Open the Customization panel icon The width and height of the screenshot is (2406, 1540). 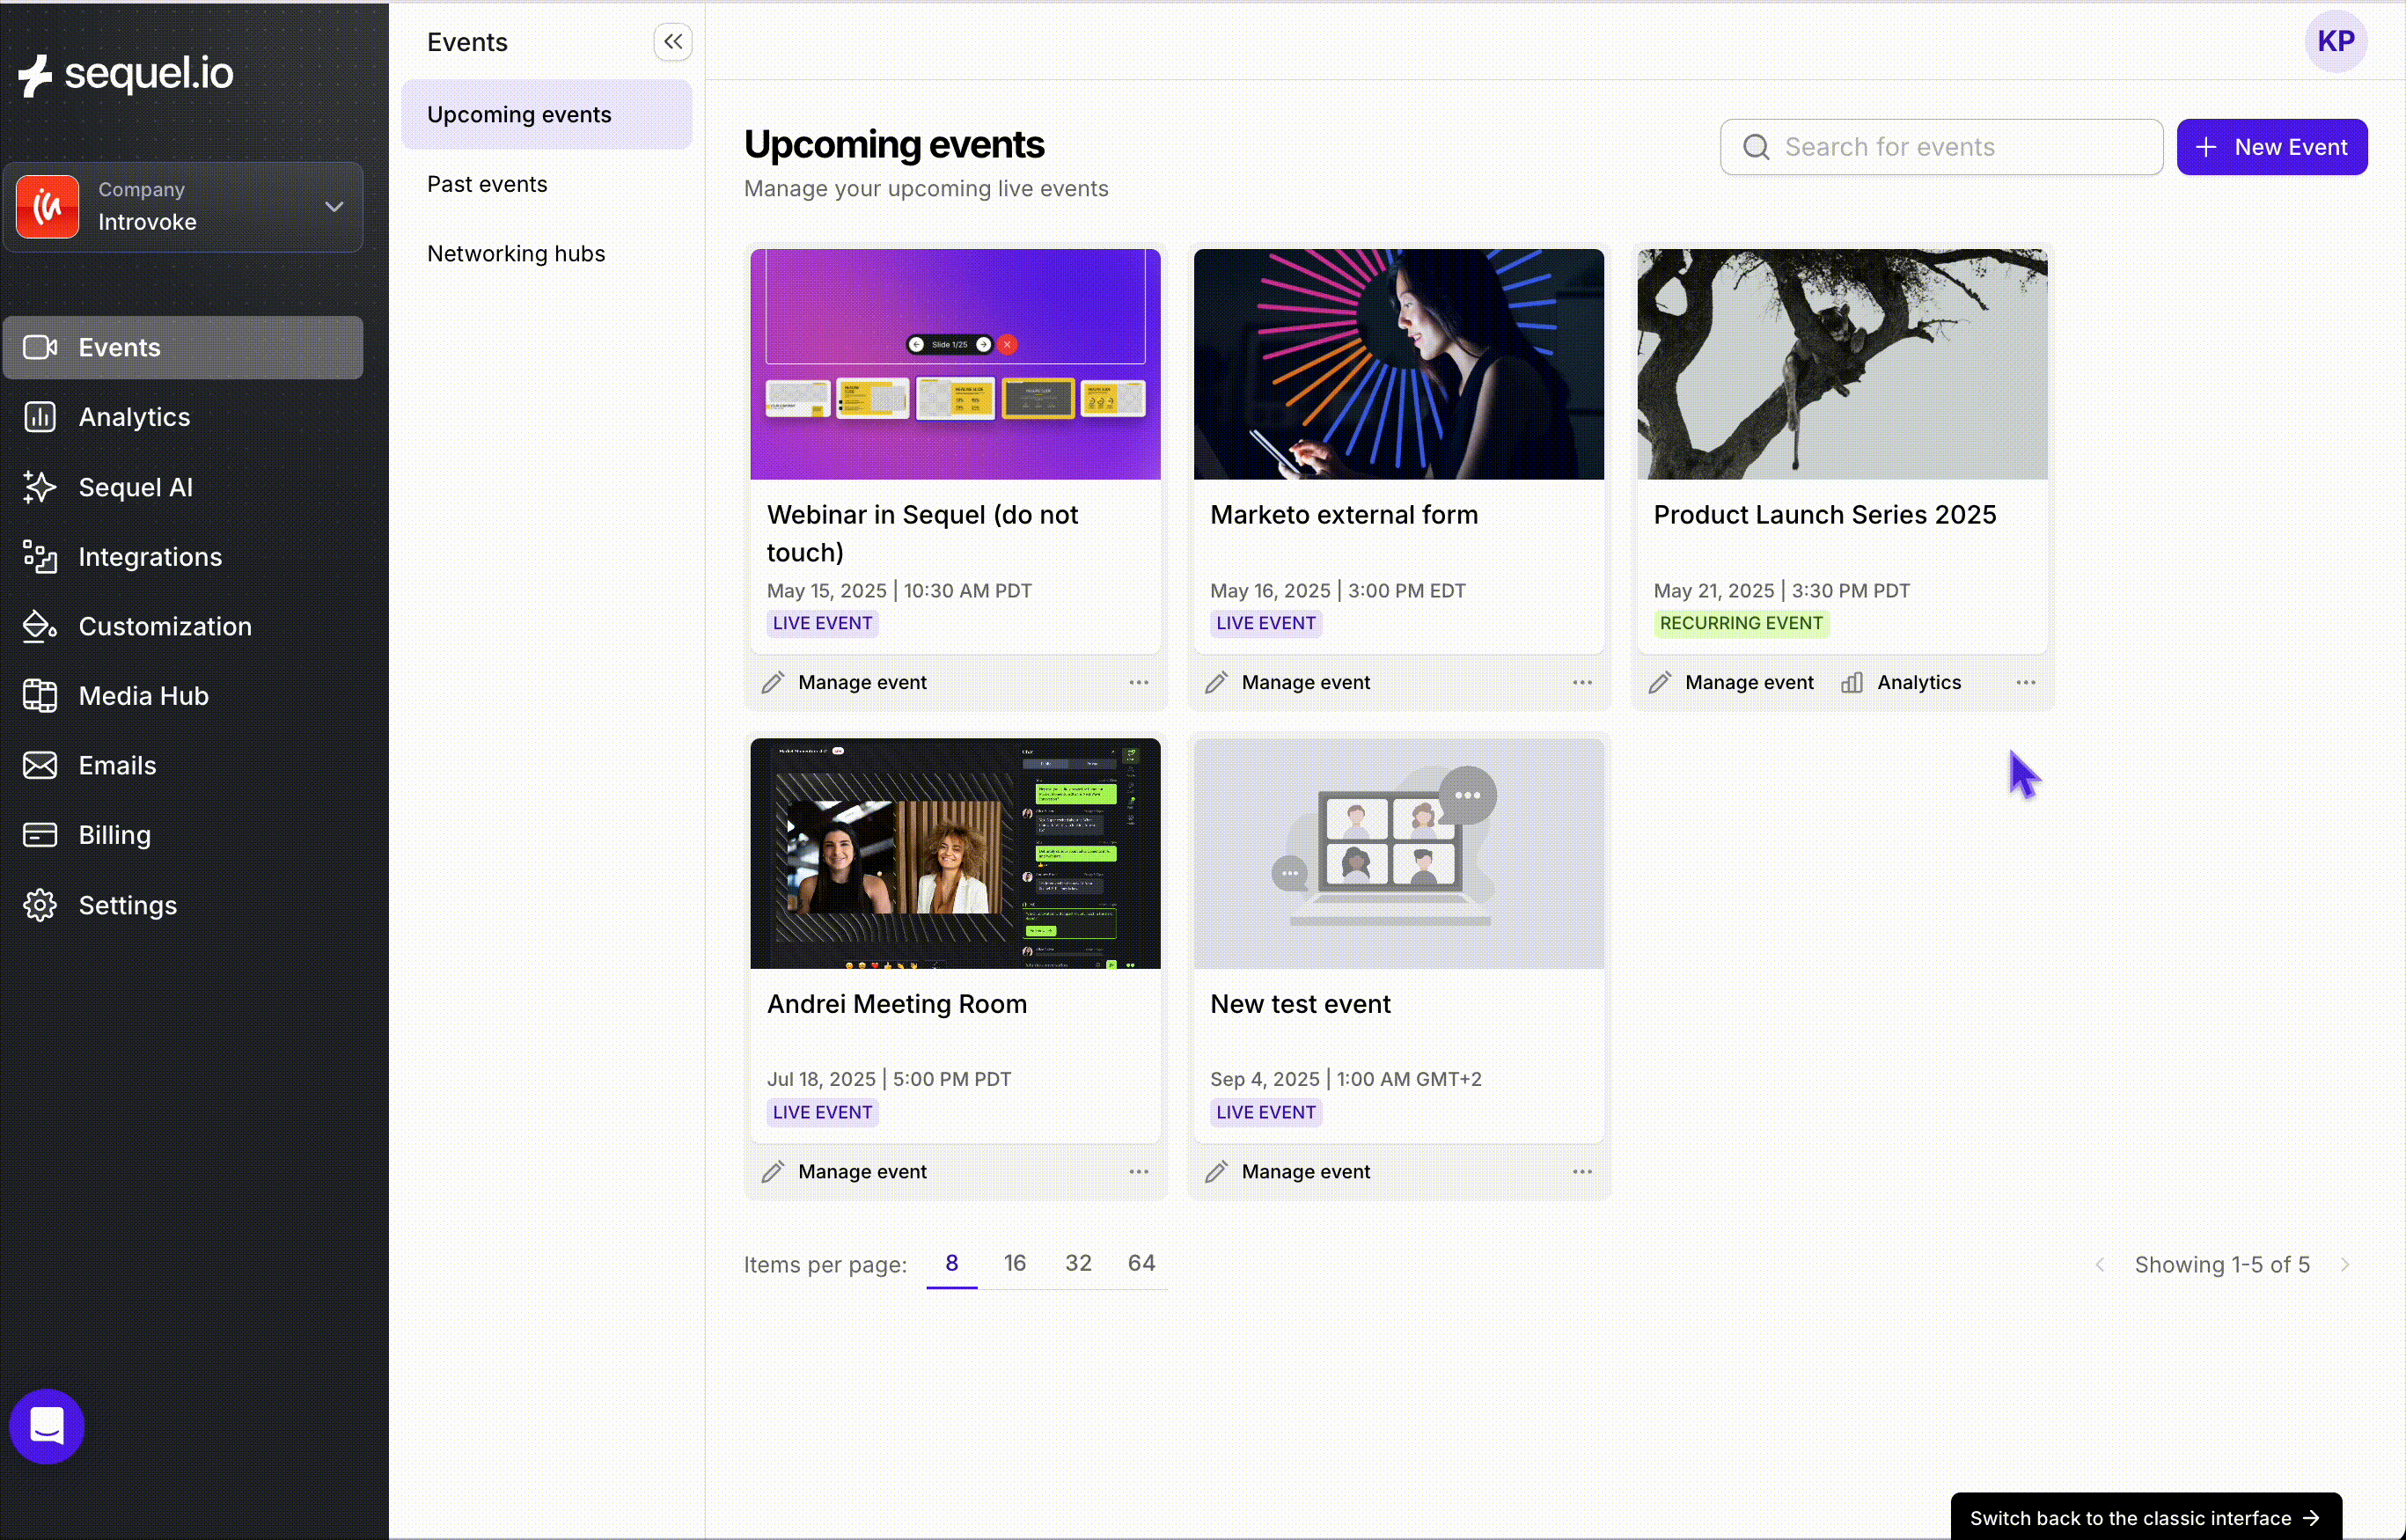39,626
